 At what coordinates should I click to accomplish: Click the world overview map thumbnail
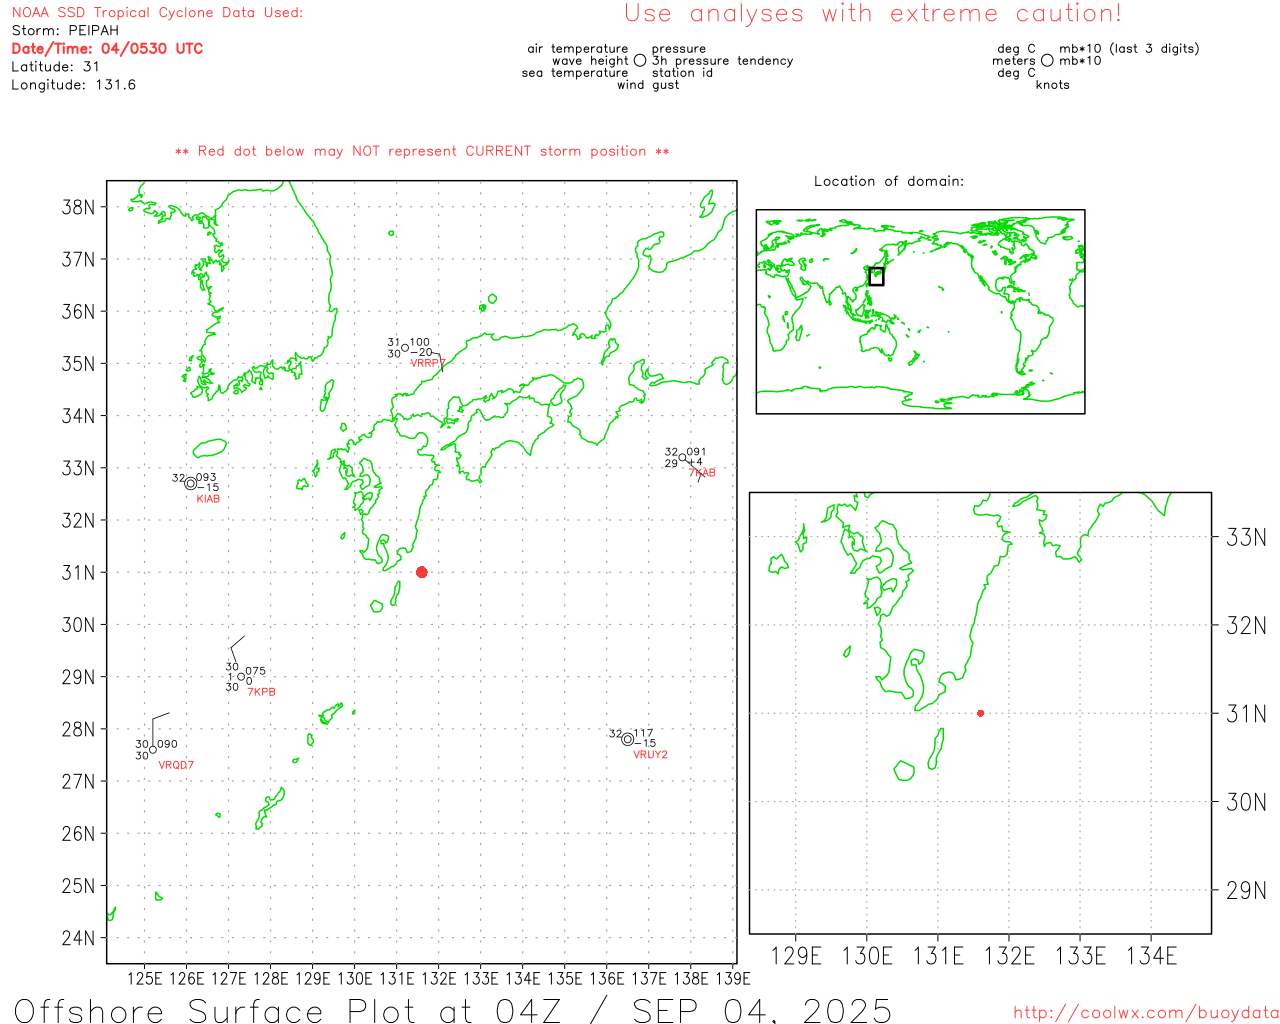coord(920,312)
